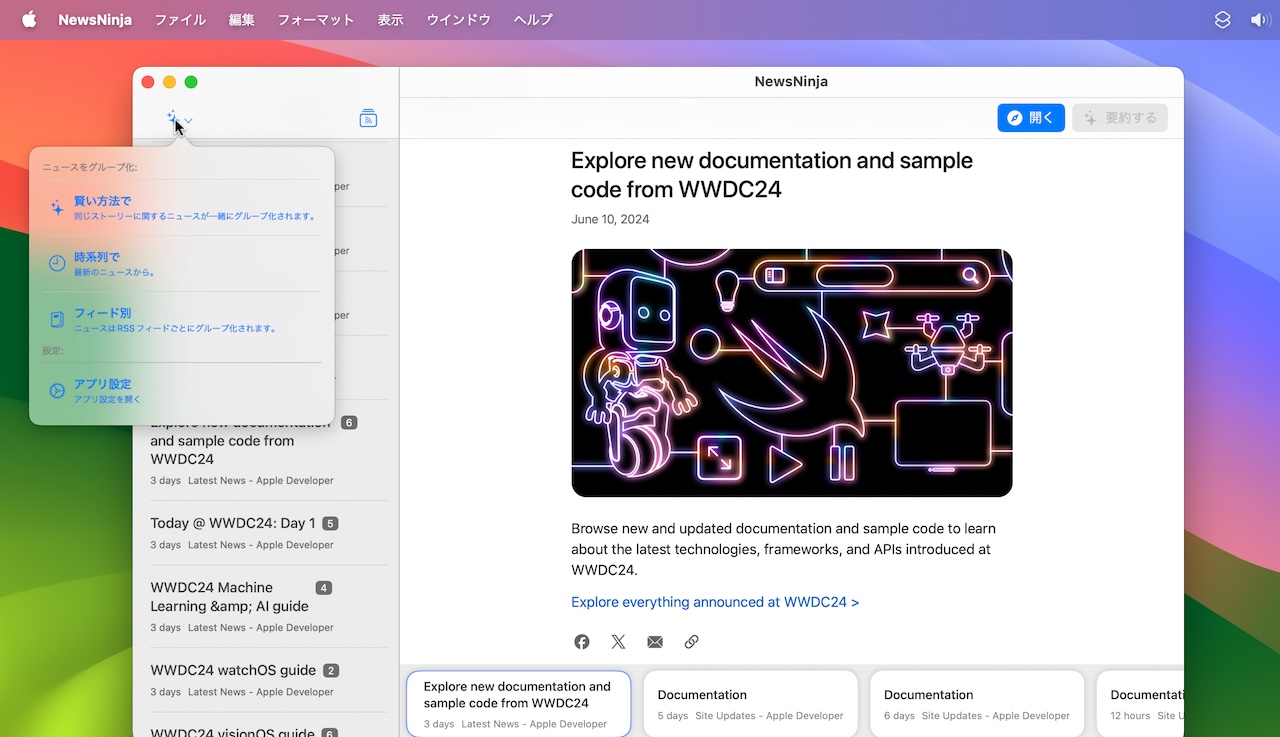1280x737 pixels.
Task: Click badge 2 on watchOS guide item
Action: click(x=331, y=671)
